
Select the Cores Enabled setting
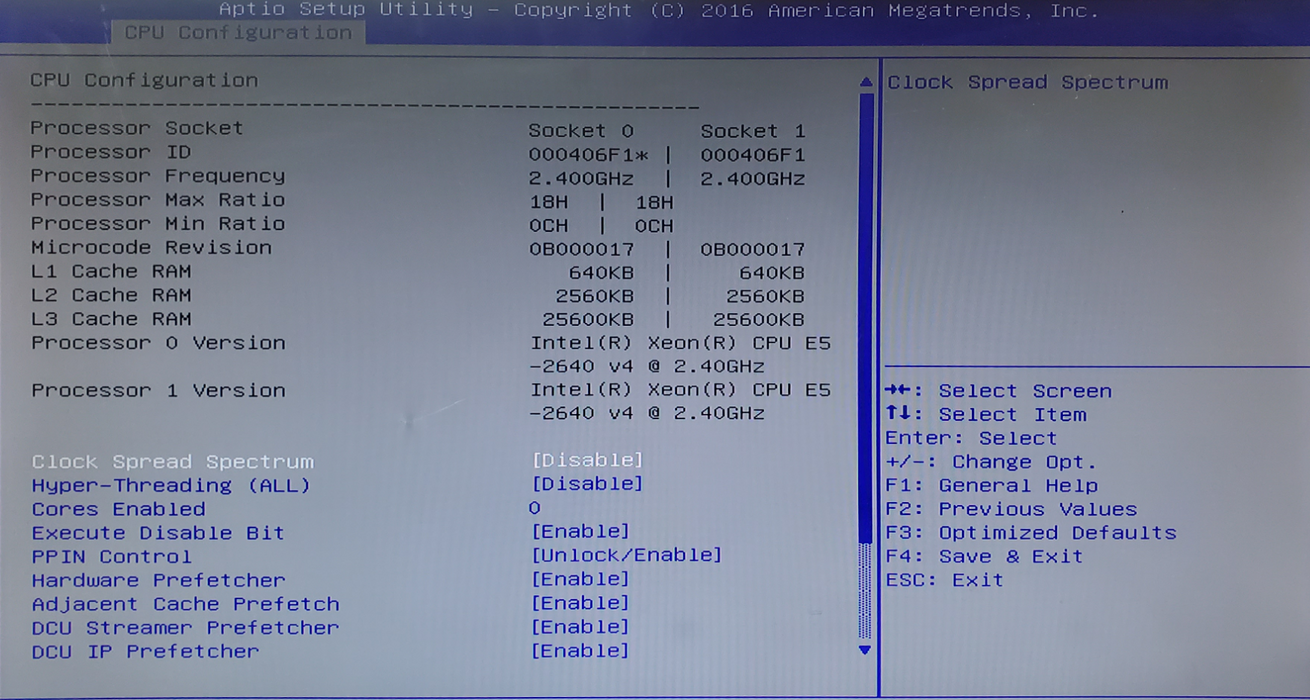(118, 509)
